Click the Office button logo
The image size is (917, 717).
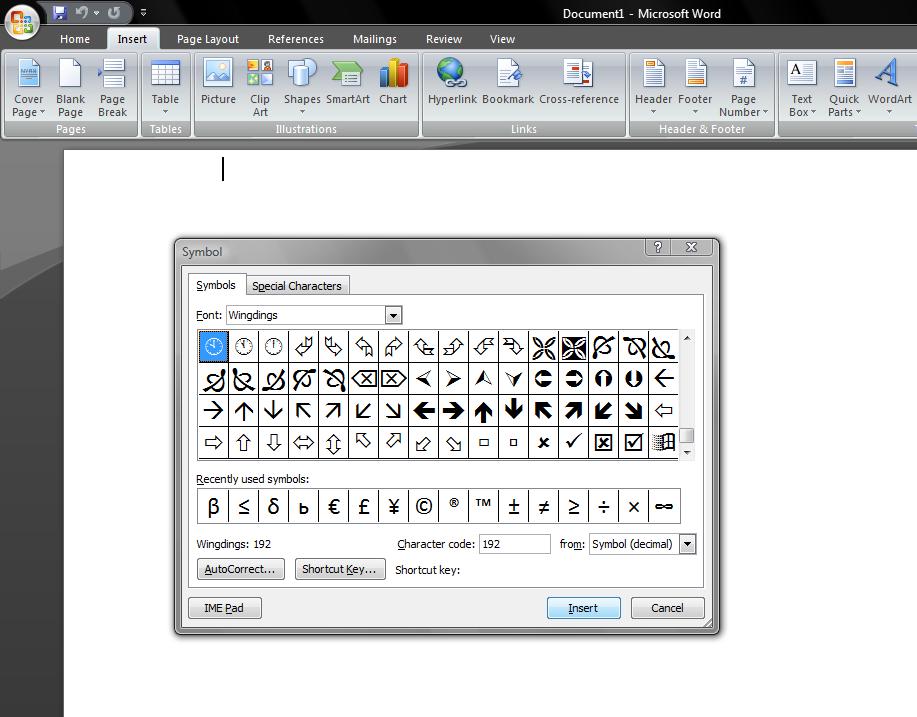pos(22,22)
